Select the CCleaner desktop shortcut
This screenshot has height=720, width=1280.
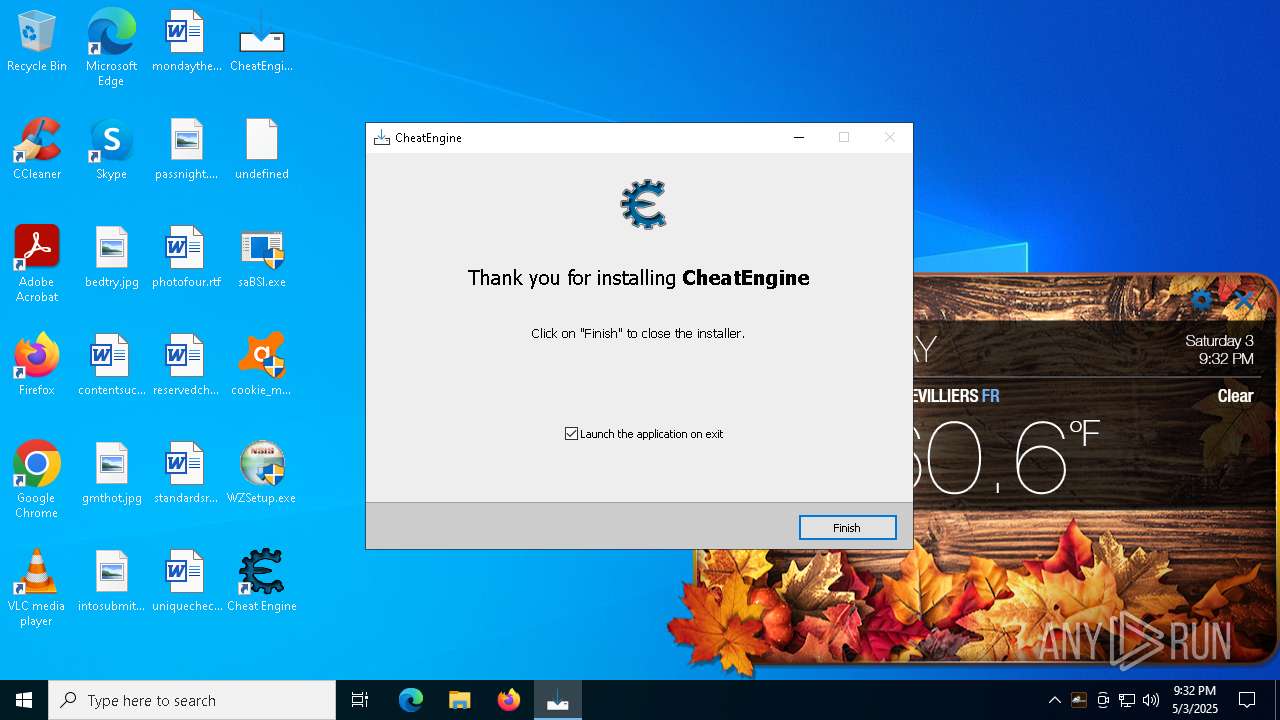tap(37, 150)
